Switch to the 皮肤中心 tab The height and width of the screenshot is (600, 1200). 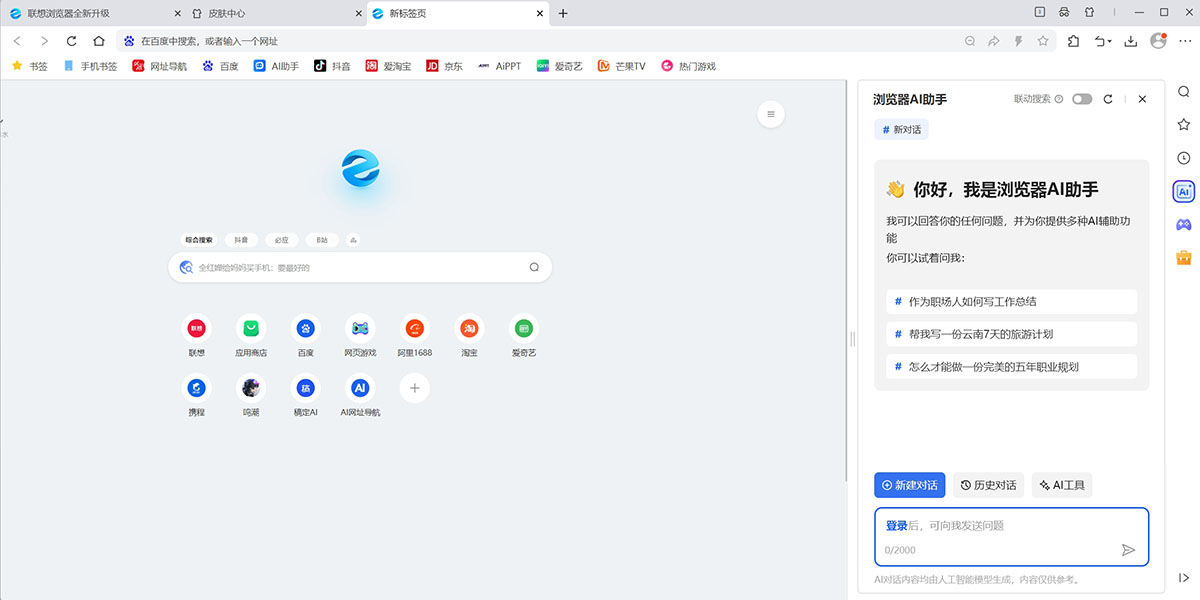tap(270, 13)
